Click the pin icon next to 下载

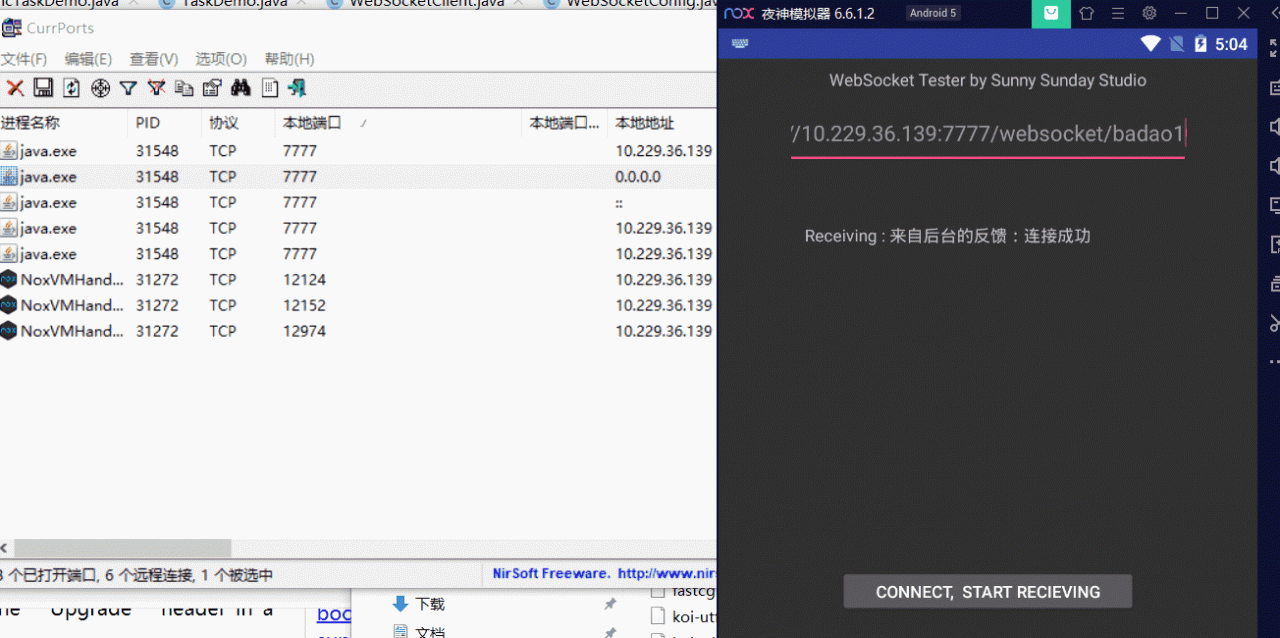pyautogui.click(x=610, y=604)
